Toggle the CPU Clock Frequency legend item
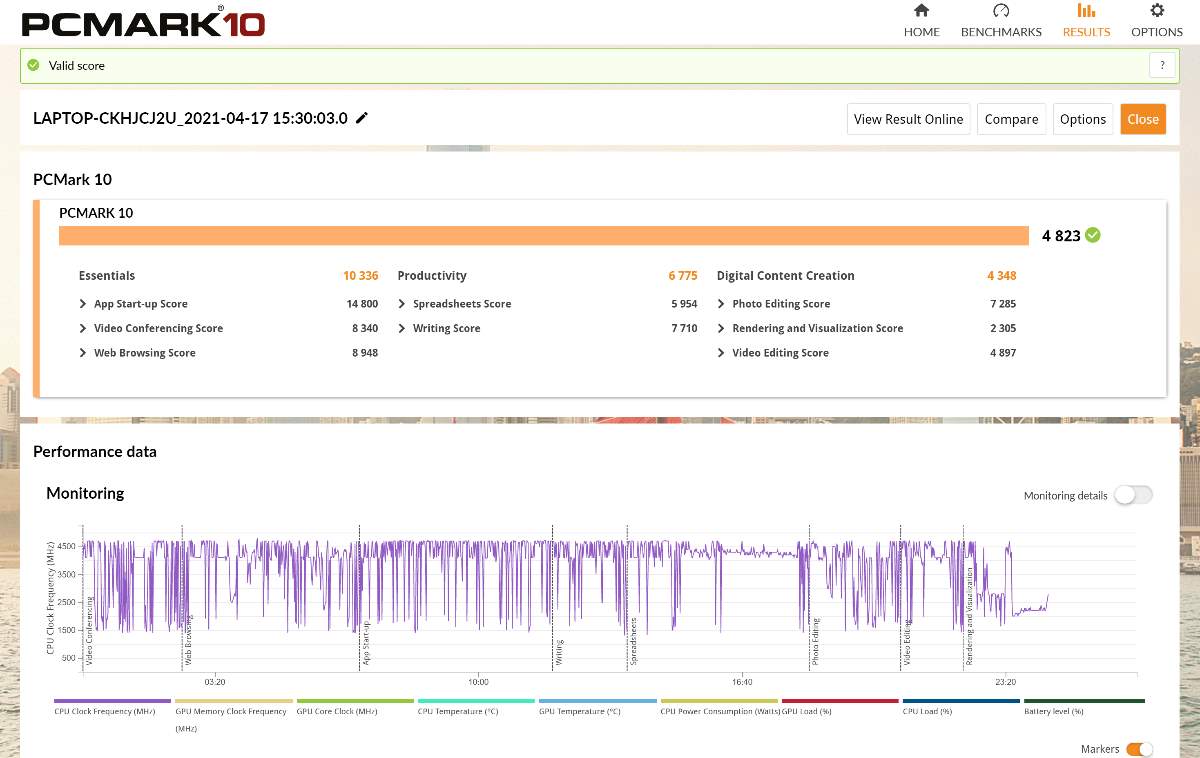The height and width of the screenshot is (758, 1200). click(x=113, y=702)
